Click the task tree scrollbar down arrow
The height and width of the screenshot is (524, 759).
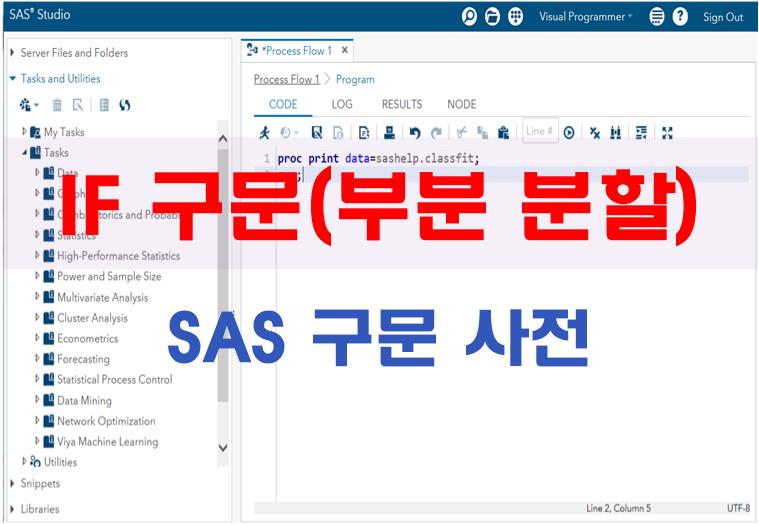pyautogui.click(x=223, y=448)
